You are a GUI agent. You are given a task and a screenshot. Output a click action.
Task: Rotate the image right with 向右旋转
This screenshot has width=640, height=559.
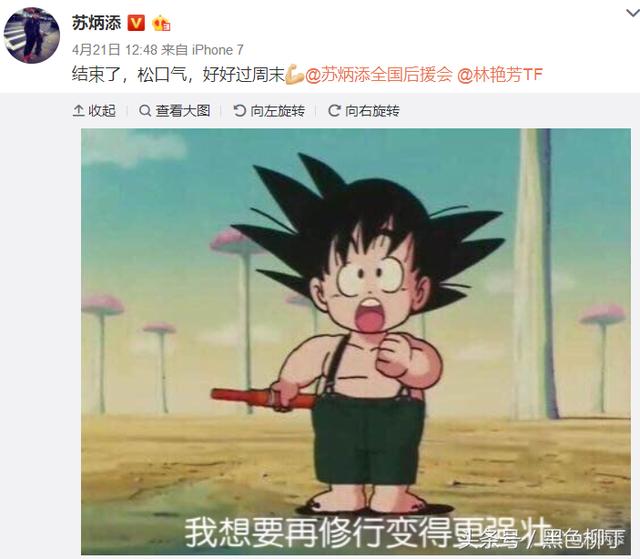click(364, 111)
